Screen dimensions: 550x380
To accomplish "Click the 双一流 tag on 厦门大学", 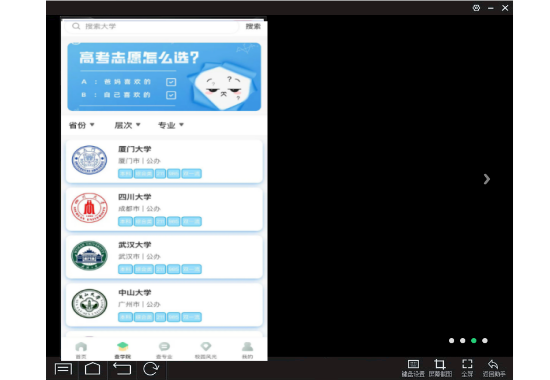I will (192, 174).
